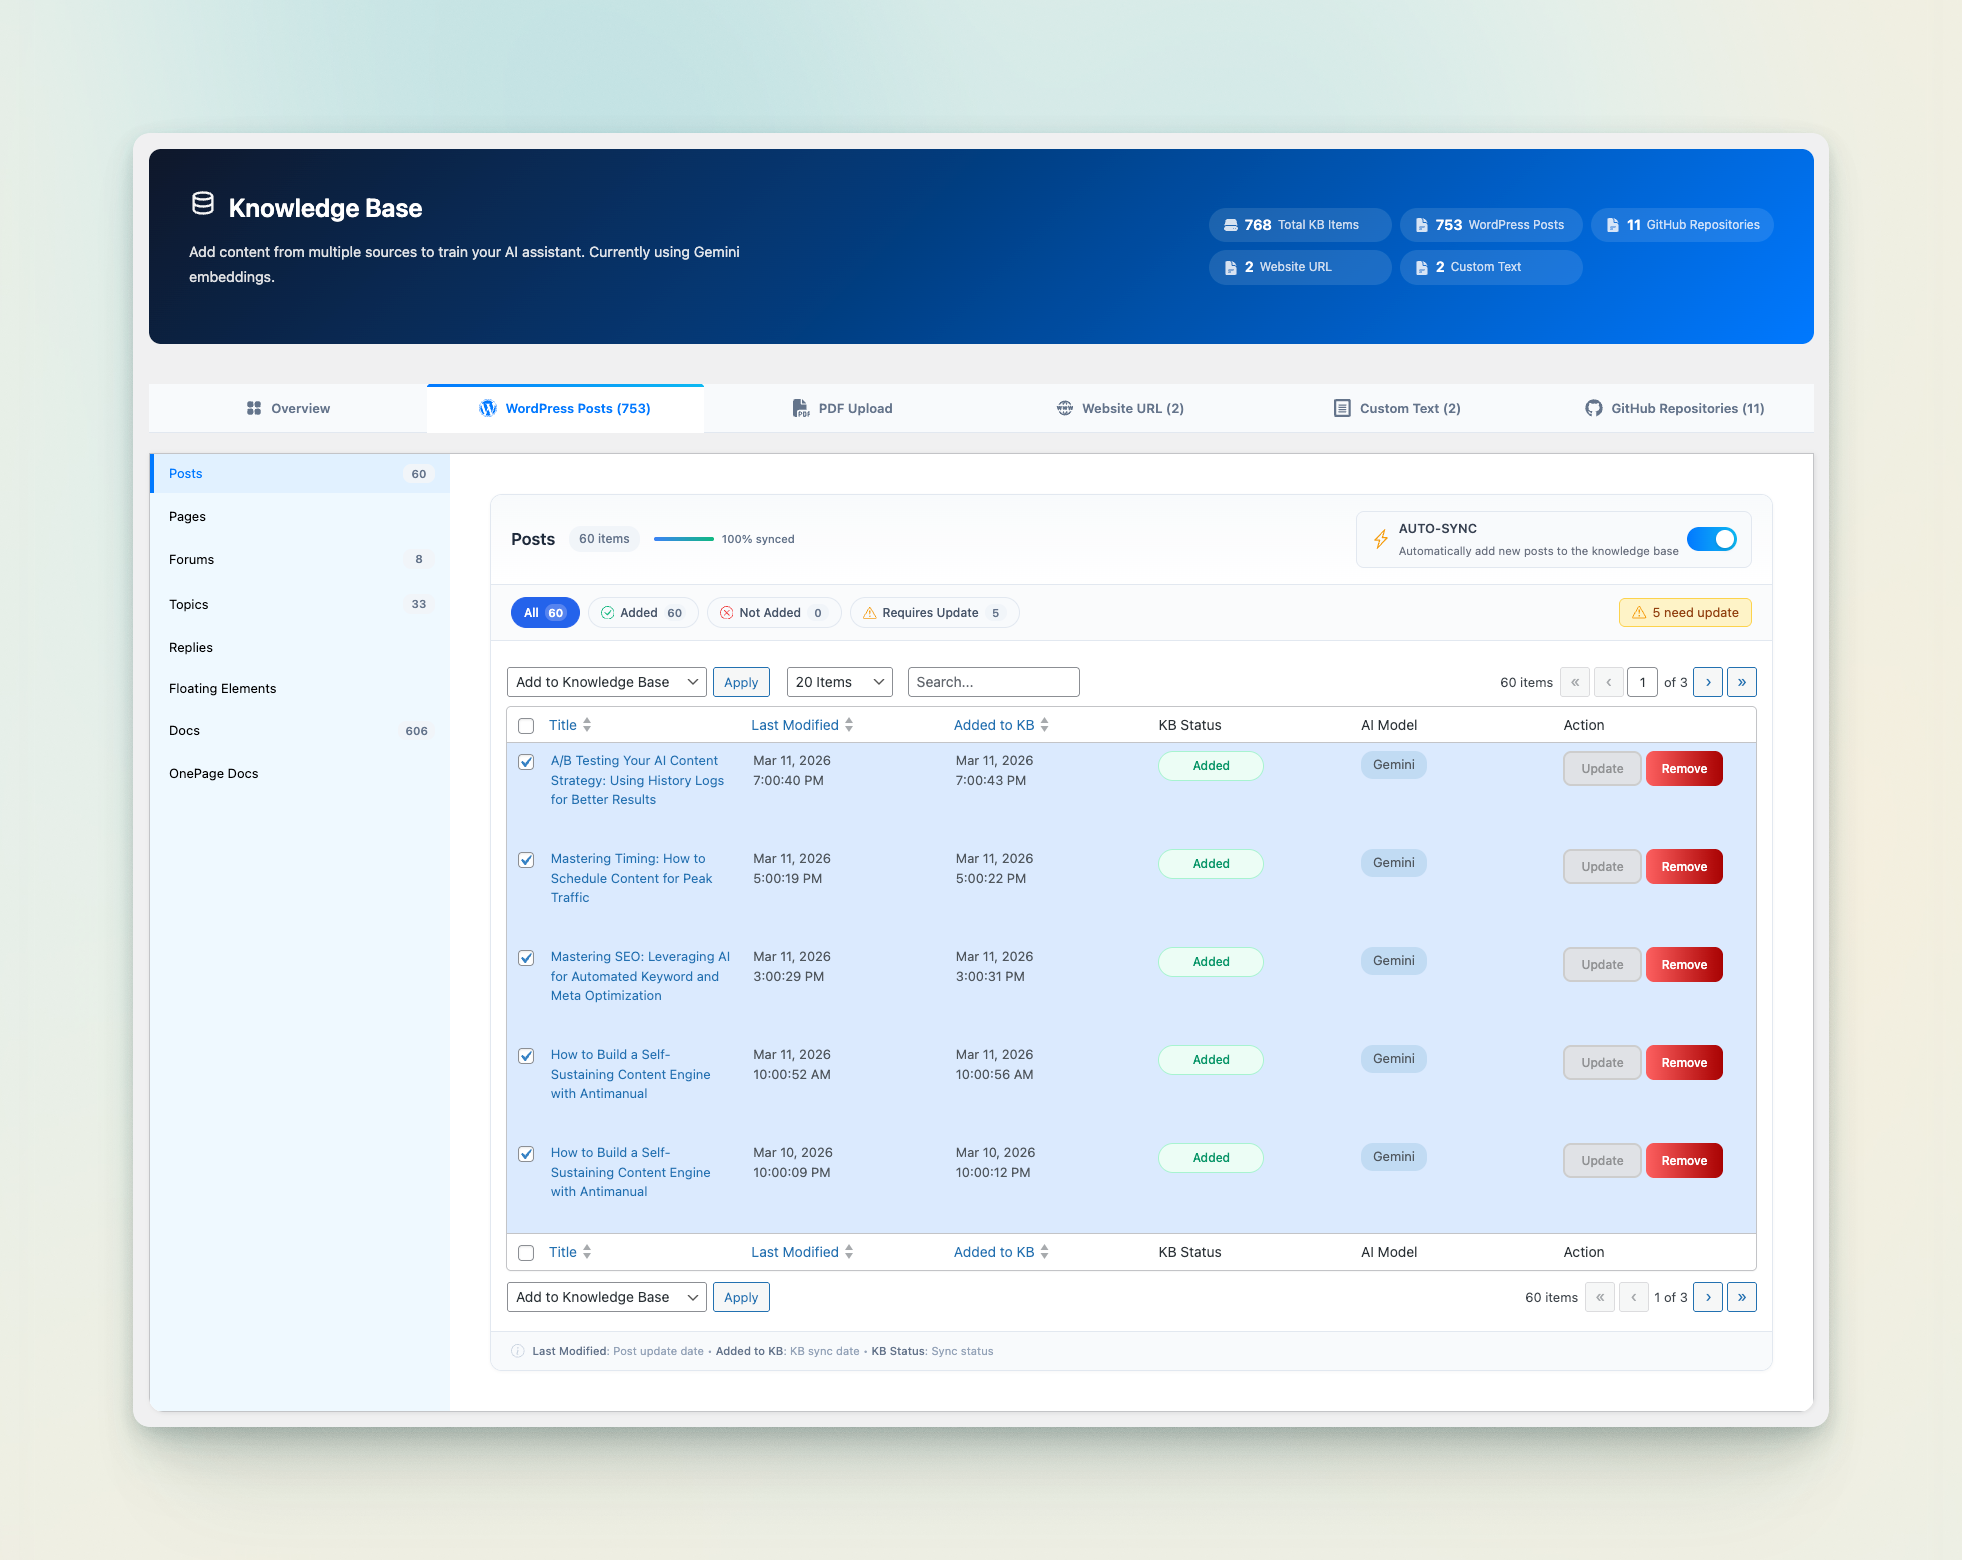Go to last page with top double-arrow
Image resolution: width=1962 pixels, height=1560 pixels.
coord(1741,682)
